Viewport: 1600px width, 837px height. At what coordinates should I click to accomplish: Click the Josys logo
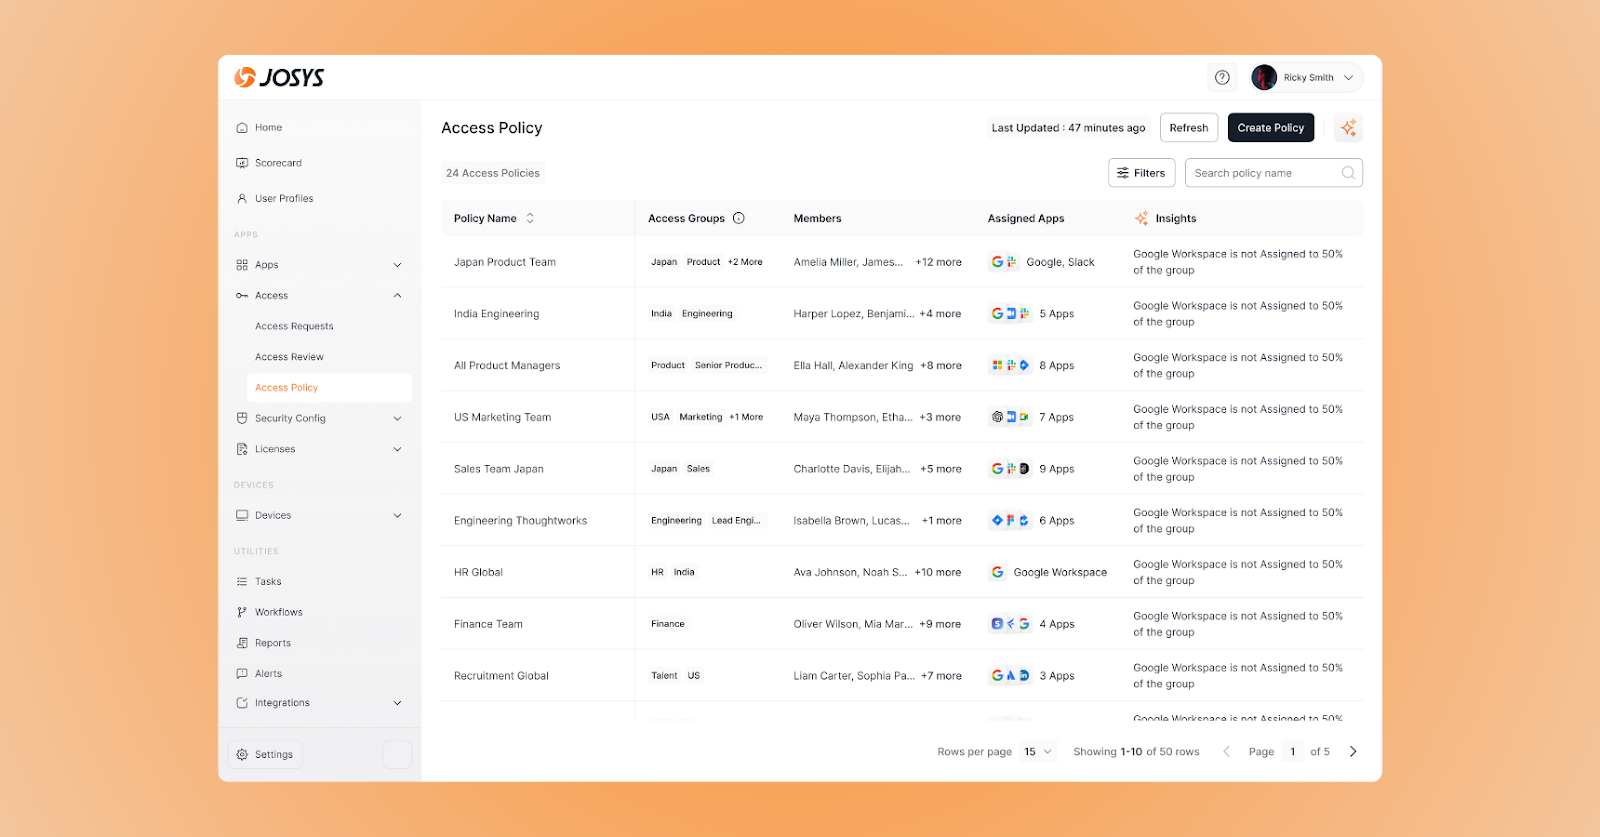[279, 77]
